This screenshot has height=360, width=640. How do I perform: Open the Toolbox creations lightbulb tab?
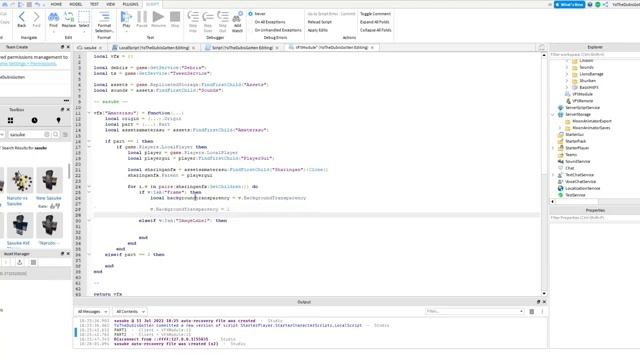click(58, 120)
